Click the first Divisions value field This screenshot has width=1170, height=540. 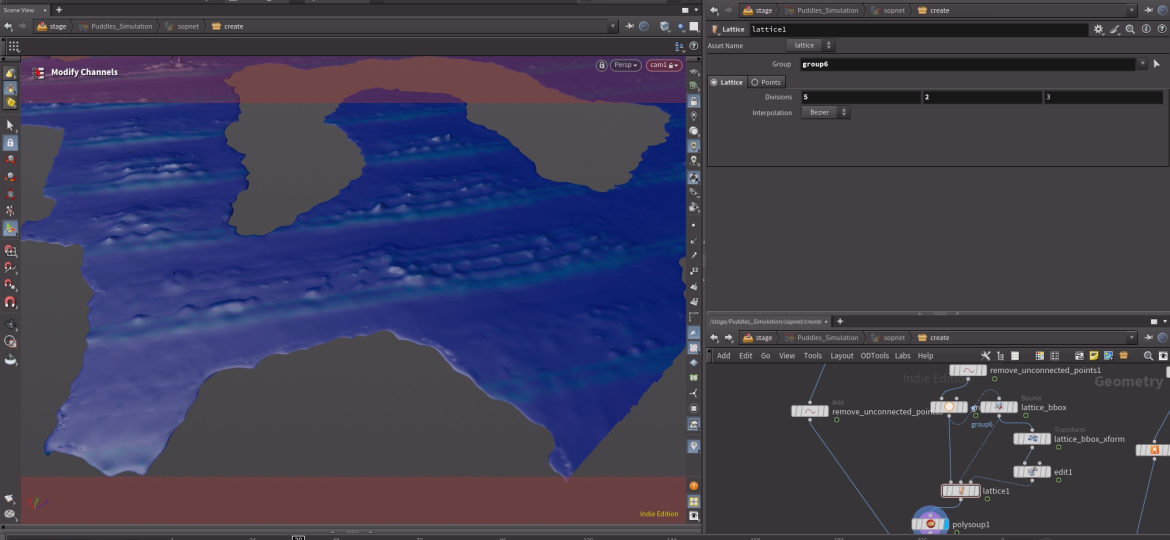pyautogui.click(x=858, y=97)
